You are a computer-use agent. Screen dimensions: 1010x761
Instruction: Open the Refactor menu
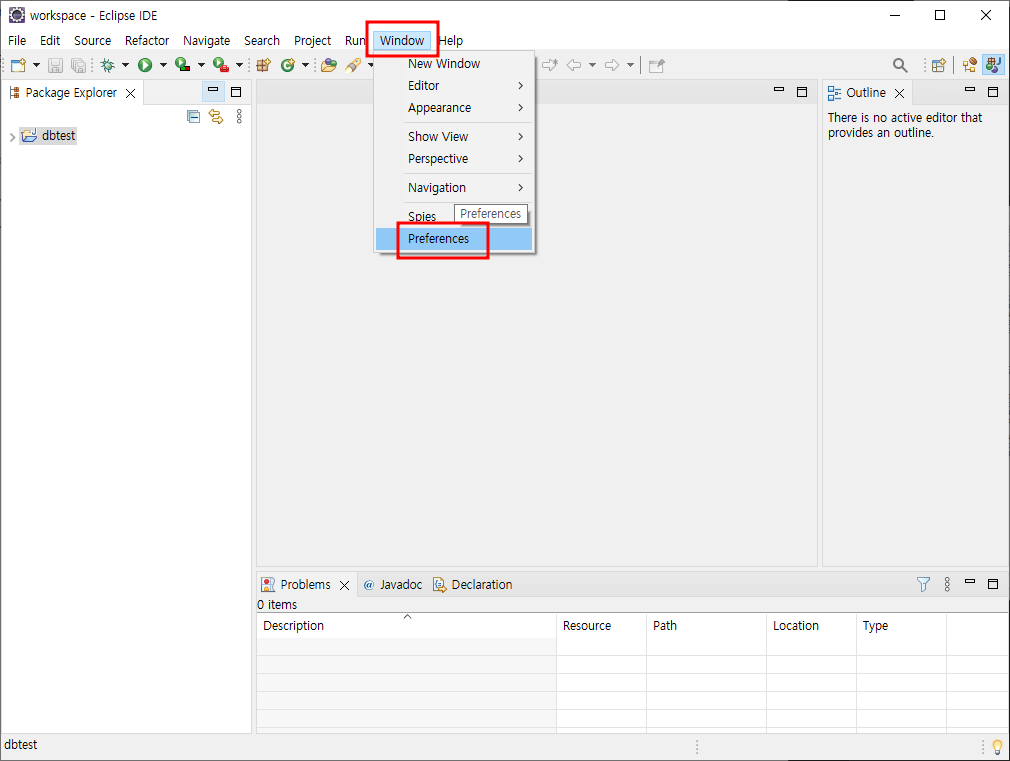coord(147,41)
